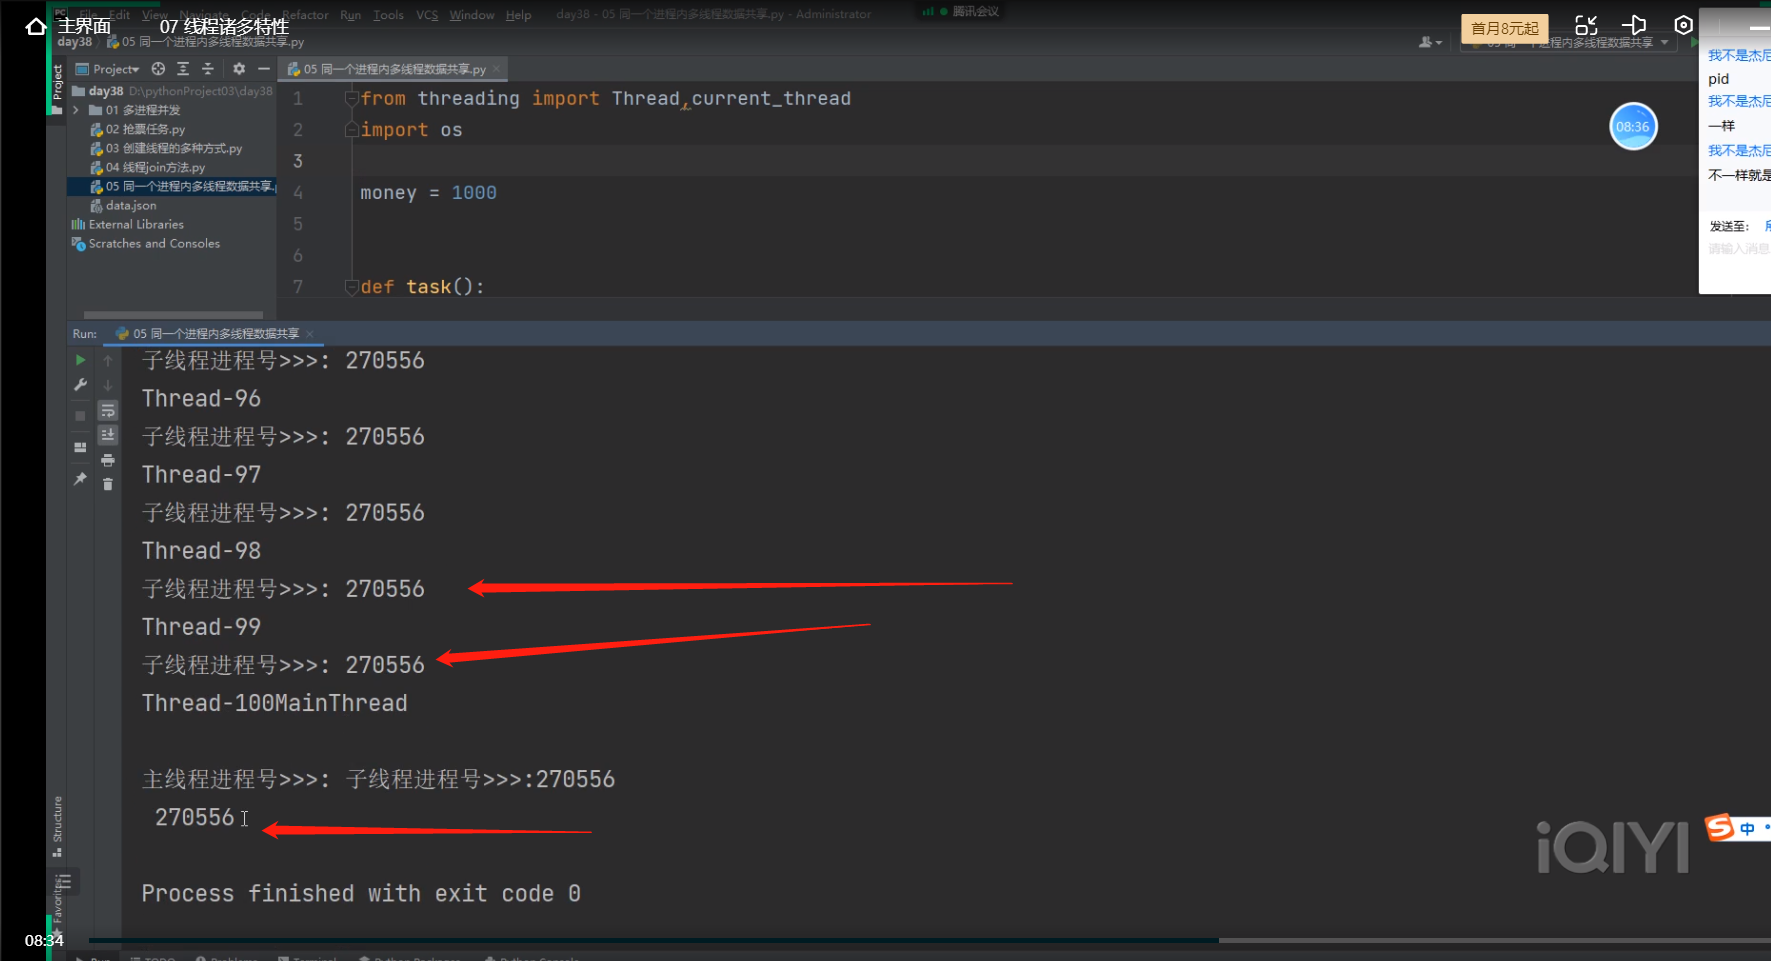Click the Project panel horizontal scrollbar
The image size is (1771, 961).
(174, 314)
